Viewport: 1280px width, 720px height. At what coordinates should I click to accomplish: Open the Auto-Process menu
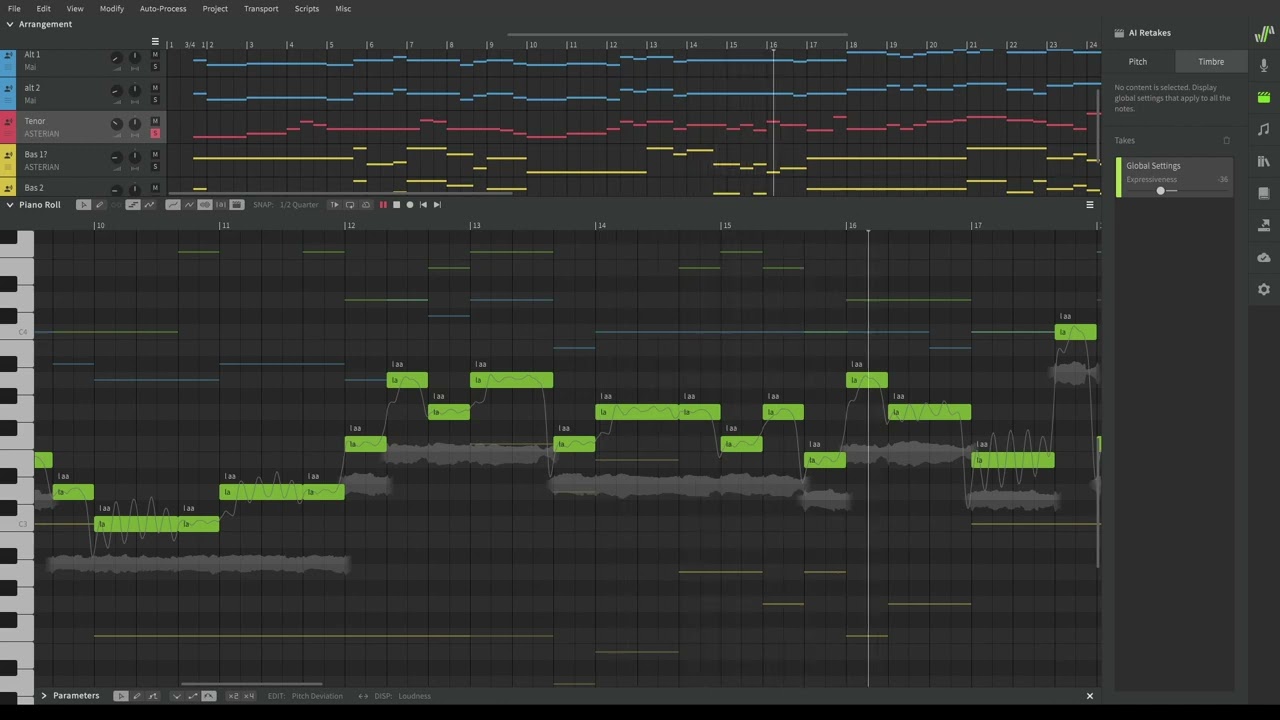tap(163, 9)
